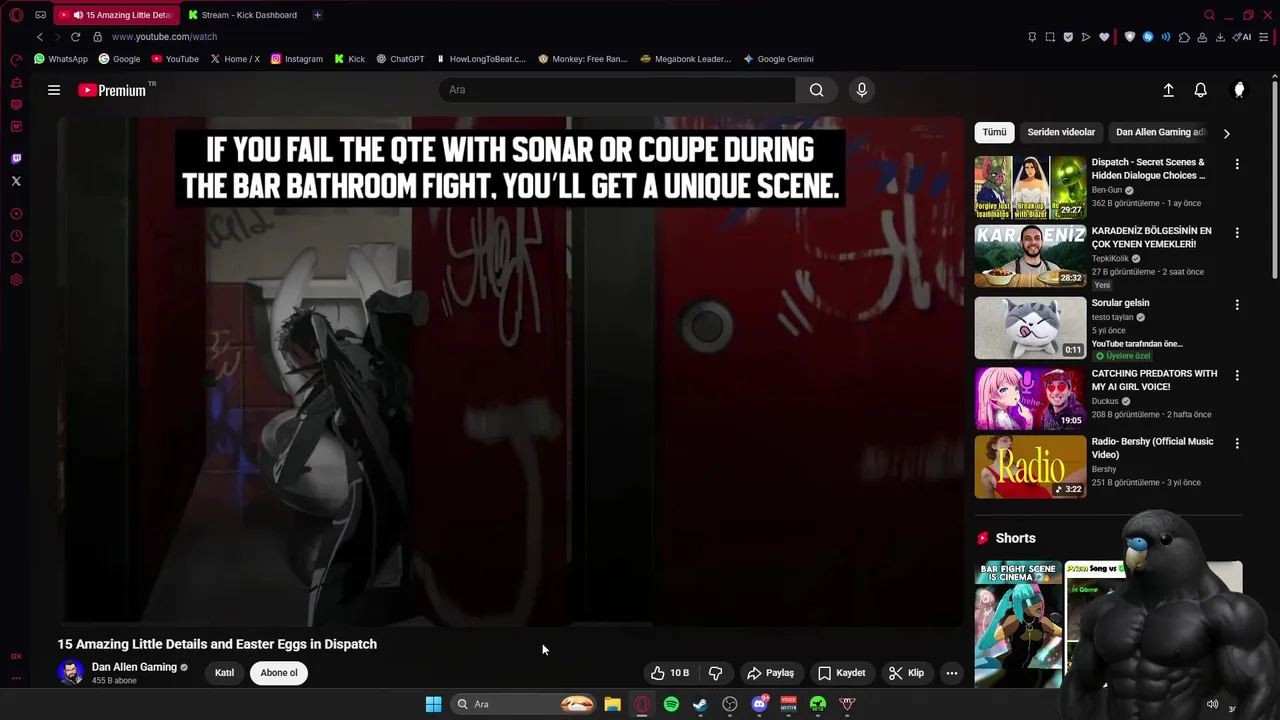Viewport: 1280px width, 720px height.
Task: Open the Dispatch Secret Scenes video thumbnail
Action: point(1030,187)
